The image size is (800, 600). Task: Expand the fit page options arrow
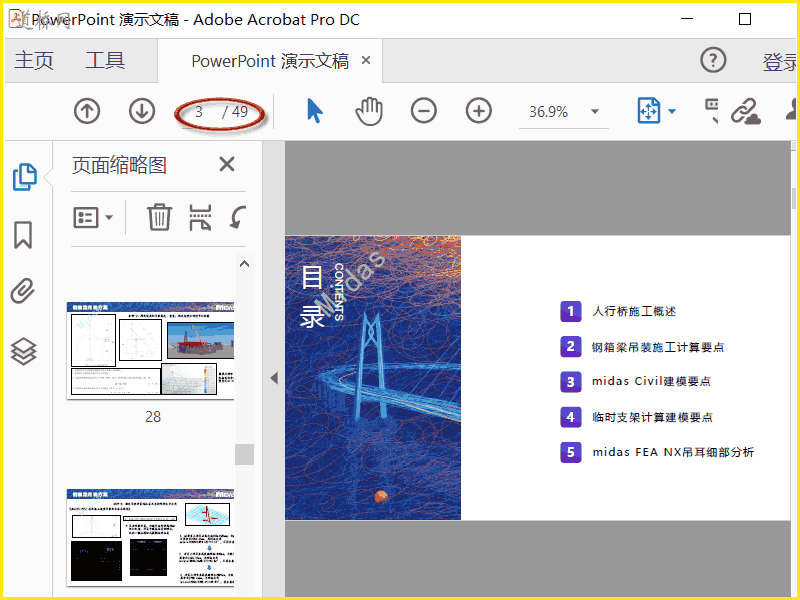point(672,111)
